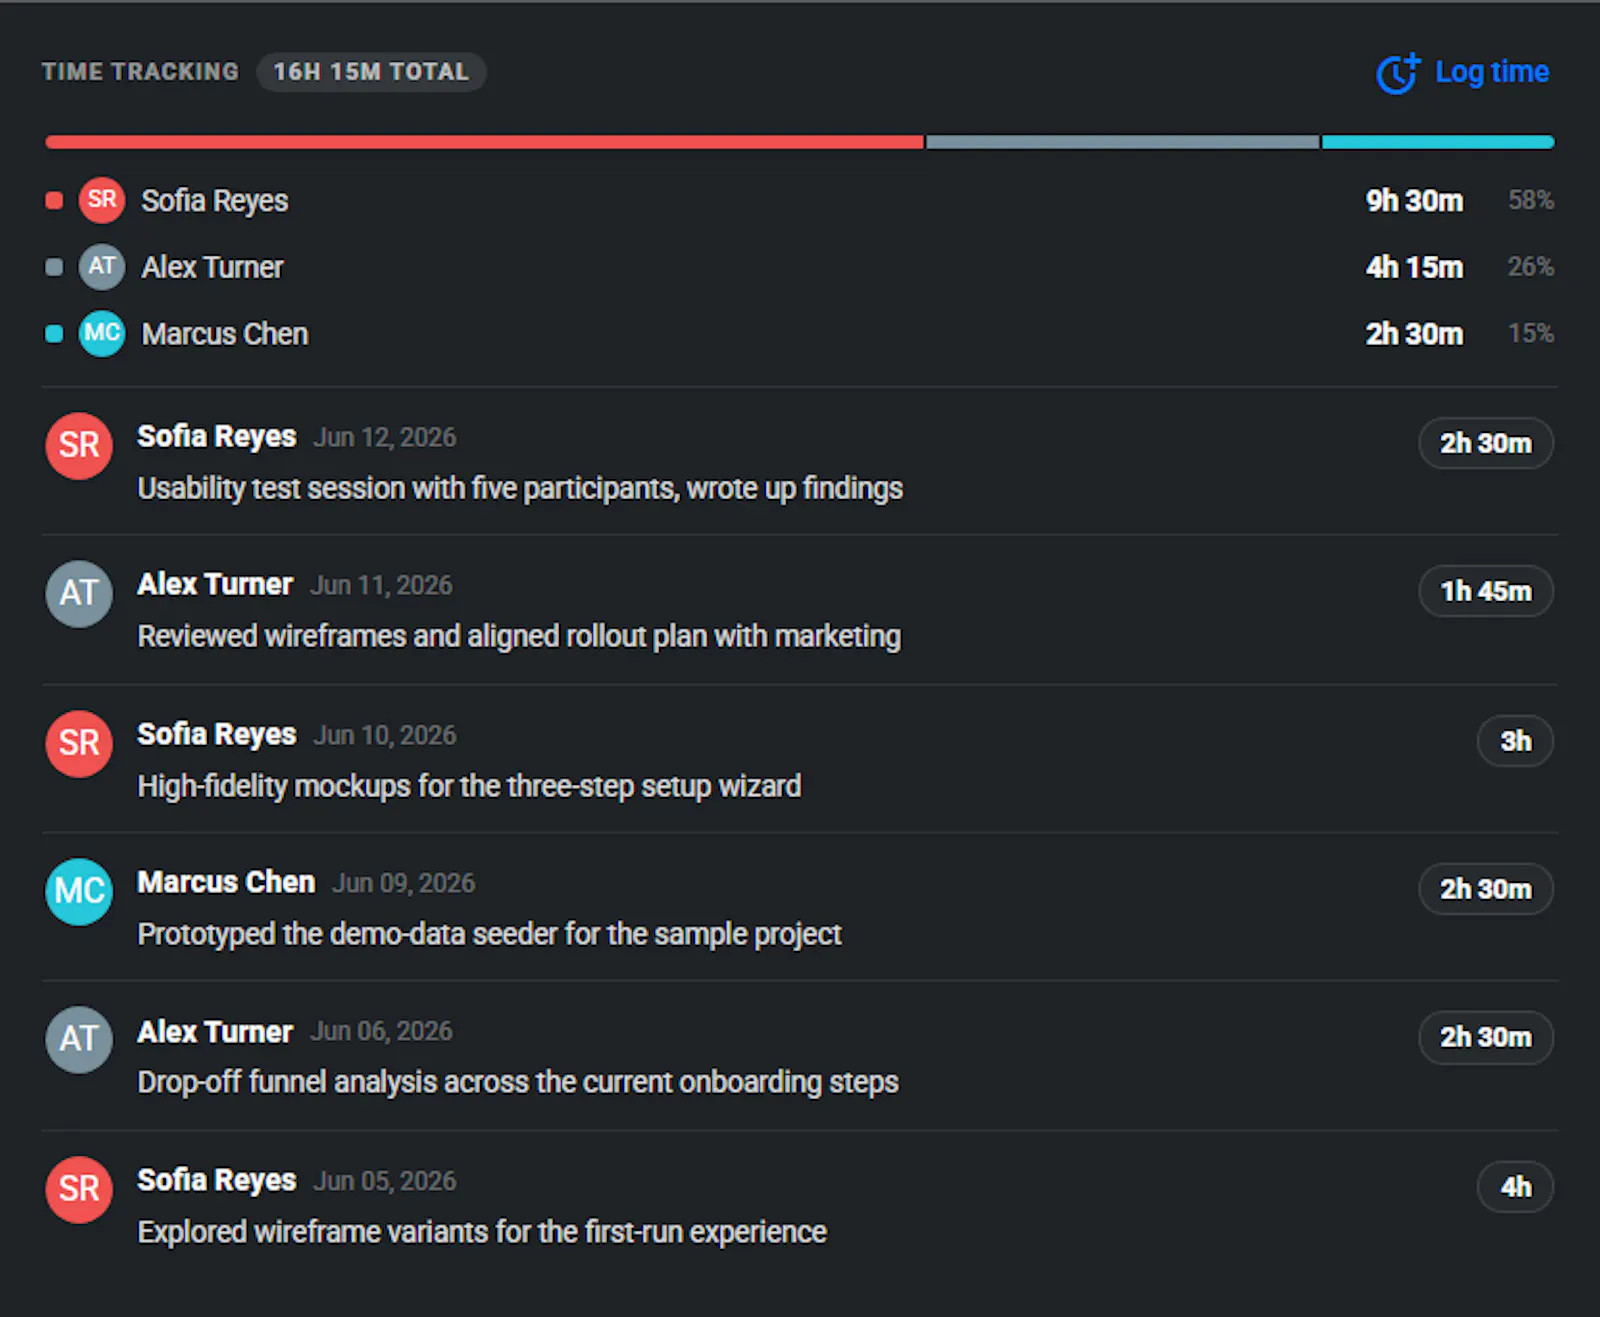Screen dimensions: 1600x1317
Task: Select Marcus Chen name in summary list
Action: [225, 334]
